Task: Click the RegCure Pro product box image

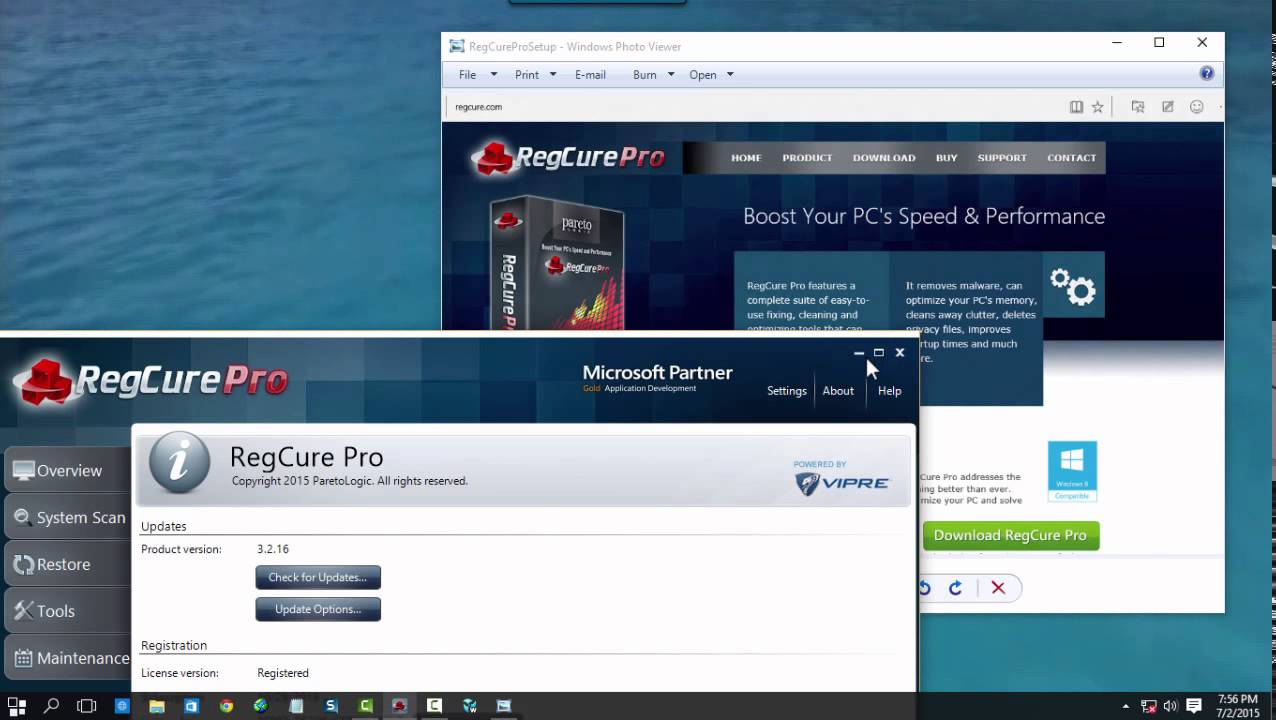Action: 556,262
